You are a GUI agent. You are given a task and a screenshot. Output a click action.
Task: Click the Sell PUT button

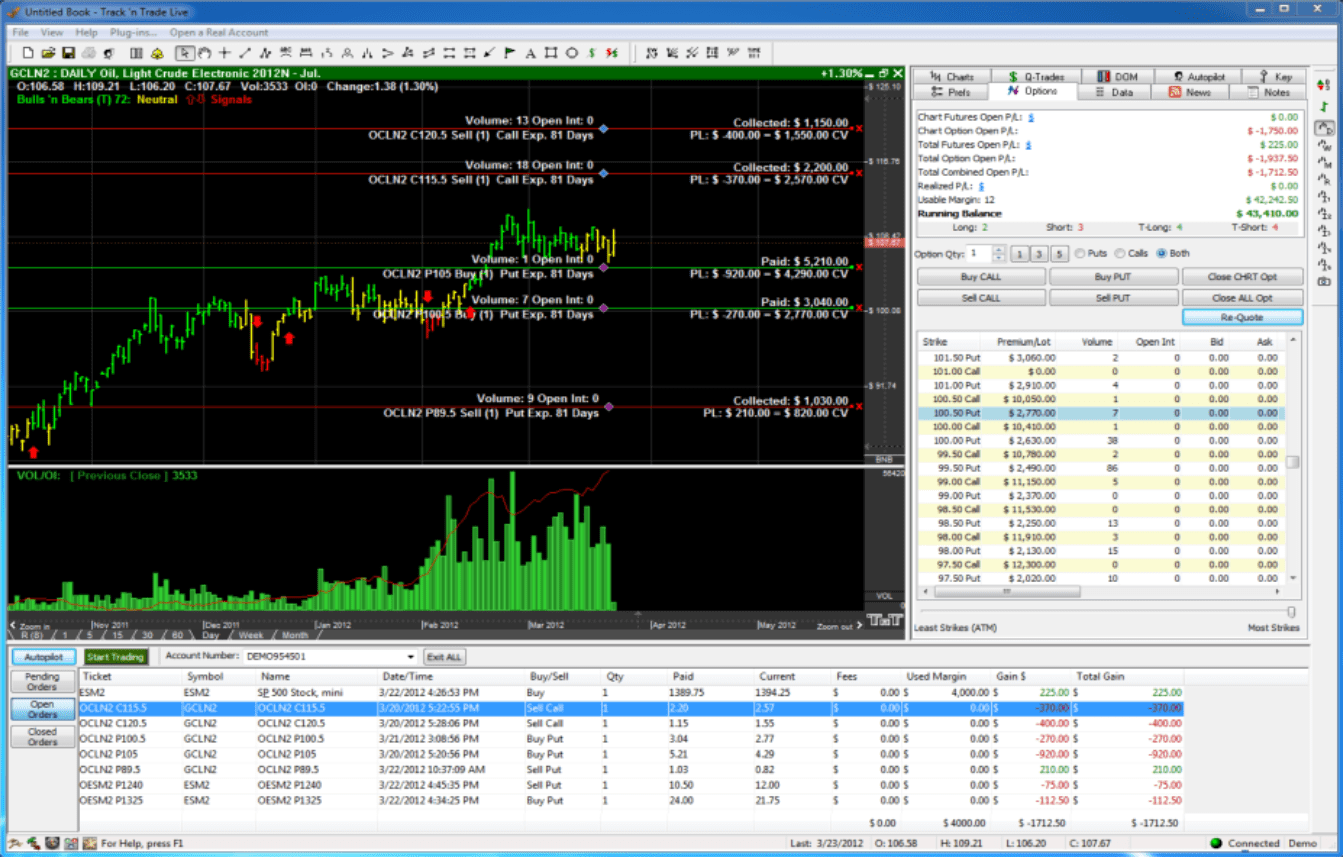[x=1112, y=298]
